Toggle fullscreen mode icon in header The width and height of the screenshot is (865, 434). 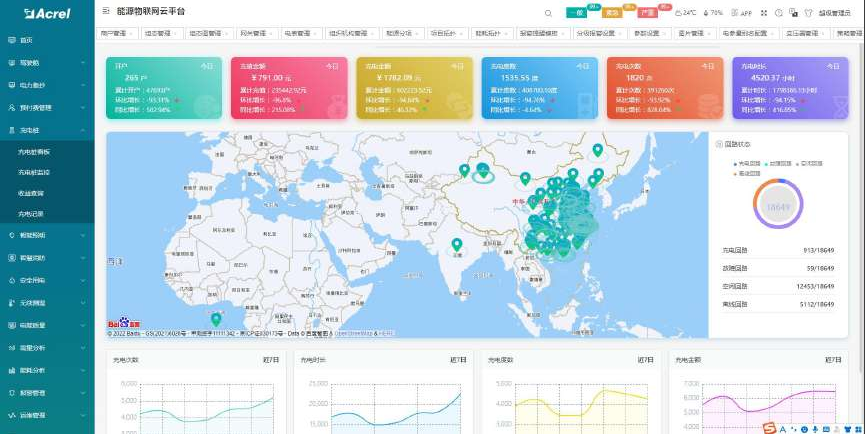[764, 13]
